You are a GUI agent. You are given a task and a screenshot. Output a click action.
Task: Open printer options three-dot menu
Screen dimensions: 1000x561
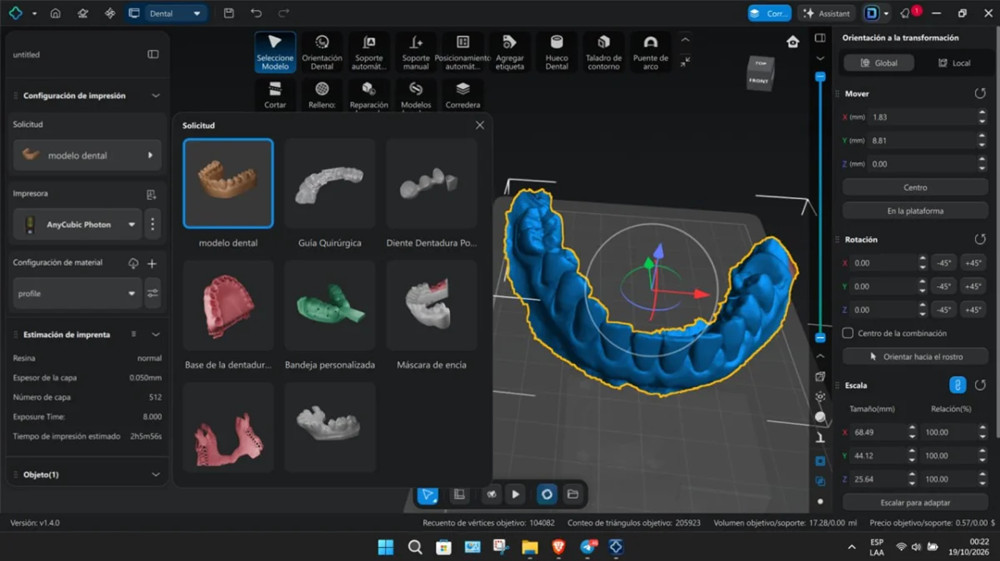click(152, 224)
